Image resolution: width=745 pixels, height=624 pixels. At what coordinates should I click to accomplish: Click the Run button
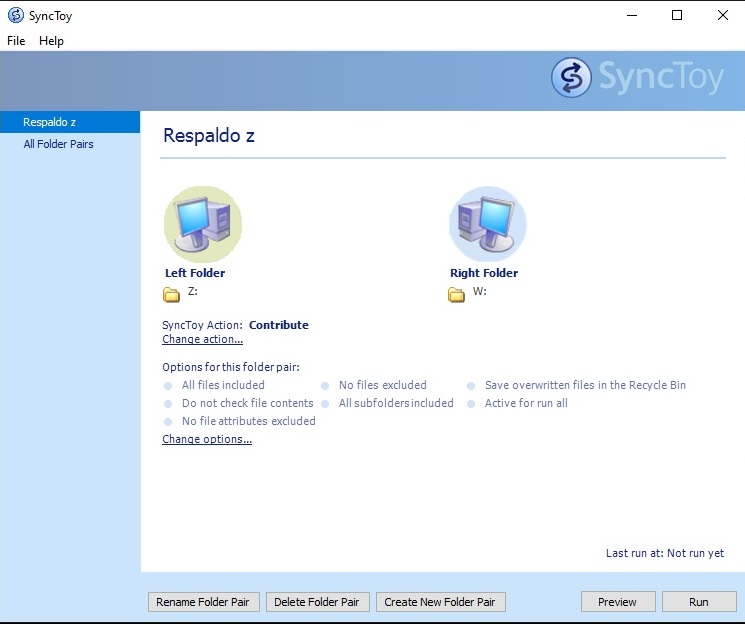click(x=698, y=602)
